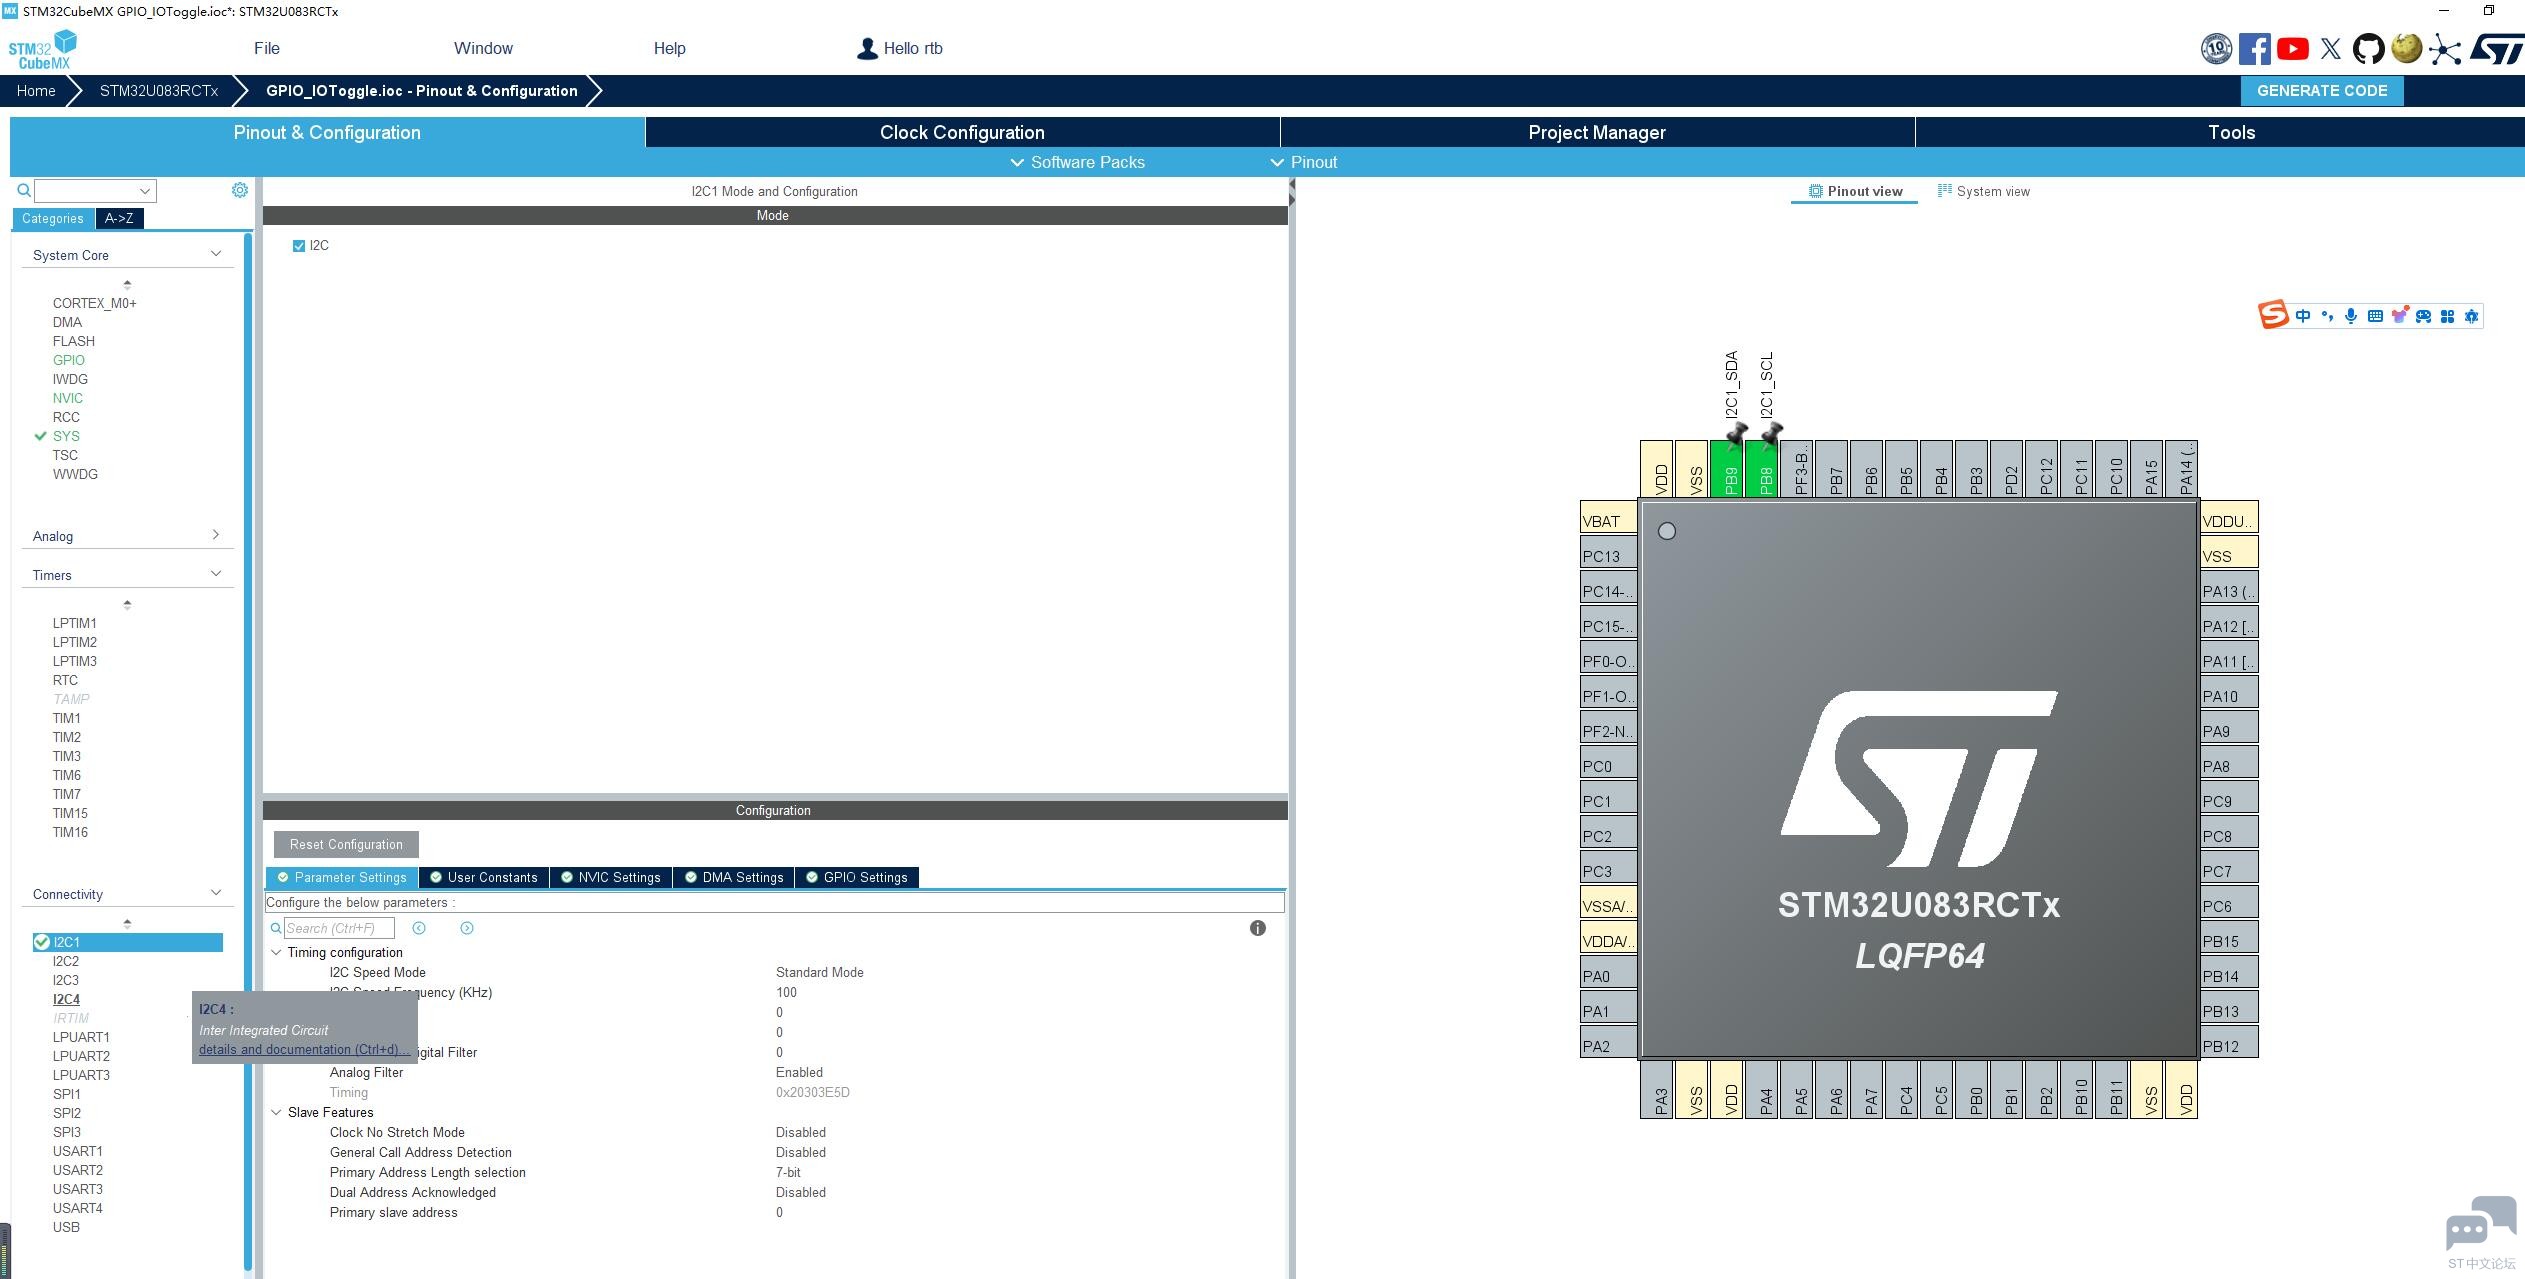Viewport: 2525px width, 1279px height.
Task: Select I2C2 in Connectivity list
Action: pos(66,961)
